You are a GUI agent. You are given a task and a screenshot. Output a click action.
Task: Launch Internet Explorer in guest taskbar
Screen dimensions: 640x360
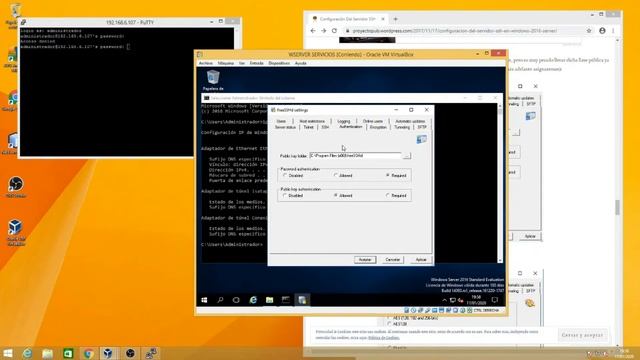click(253, 300)
